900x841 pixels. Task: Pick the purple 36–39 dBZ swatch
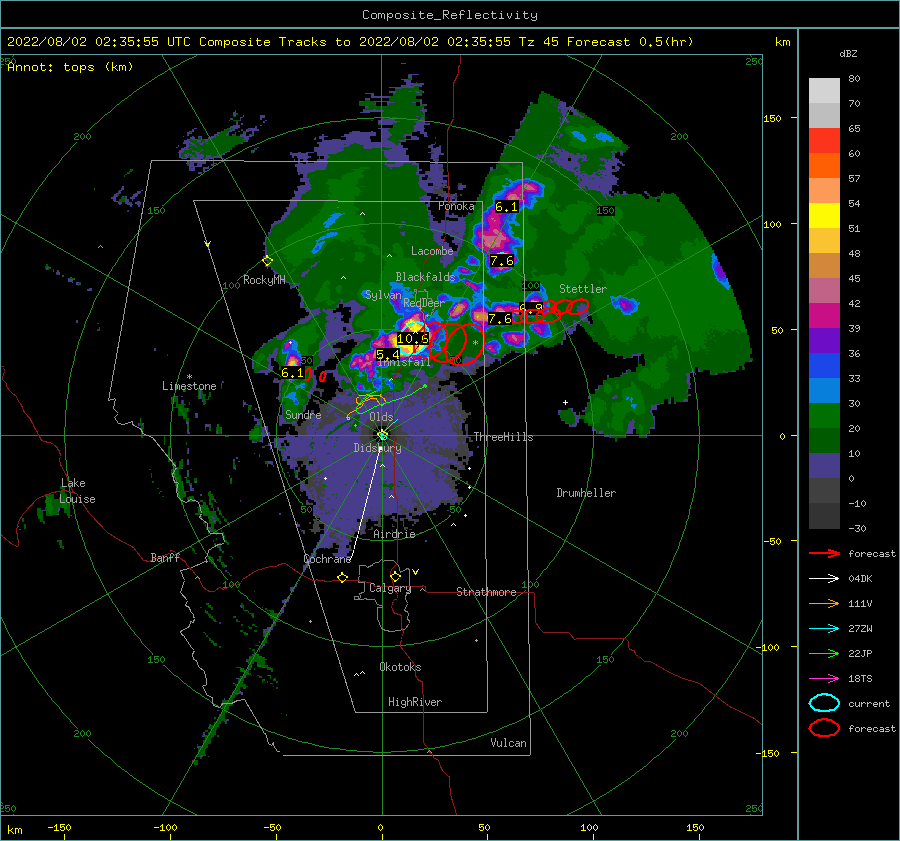coord(824,341)
